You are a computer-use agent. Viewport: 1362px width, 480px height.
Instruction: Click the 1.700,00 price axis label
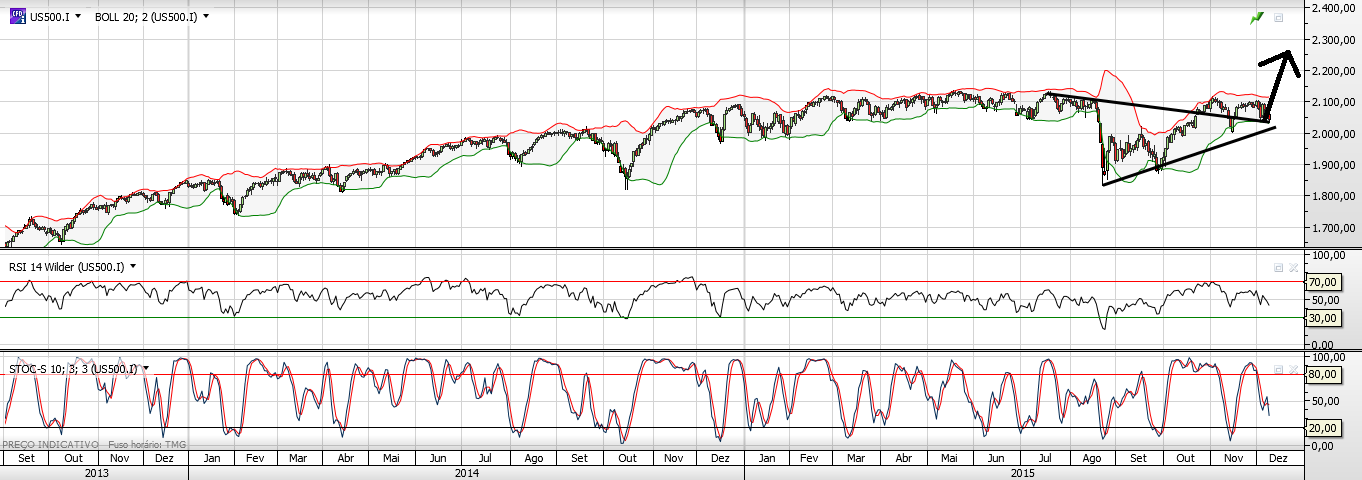point(1333,227)
